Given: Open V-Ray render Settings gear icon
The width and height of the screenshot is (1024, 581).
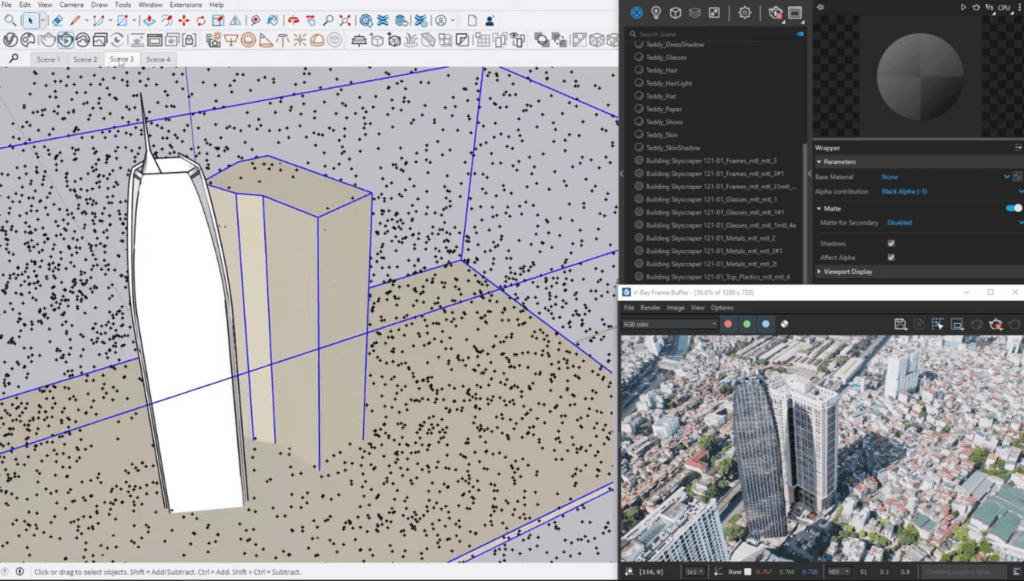Looking at the screenshot, I should coord(745,12).
